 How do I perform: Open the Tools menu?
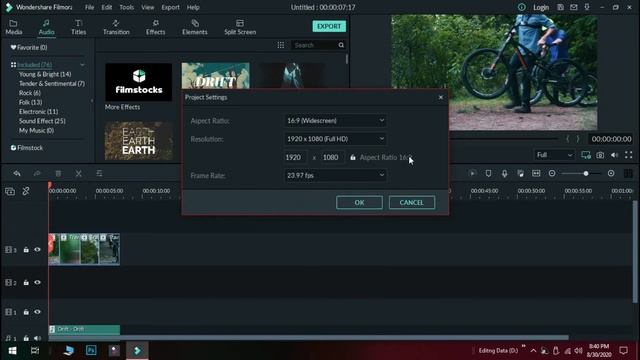point(127,7)
